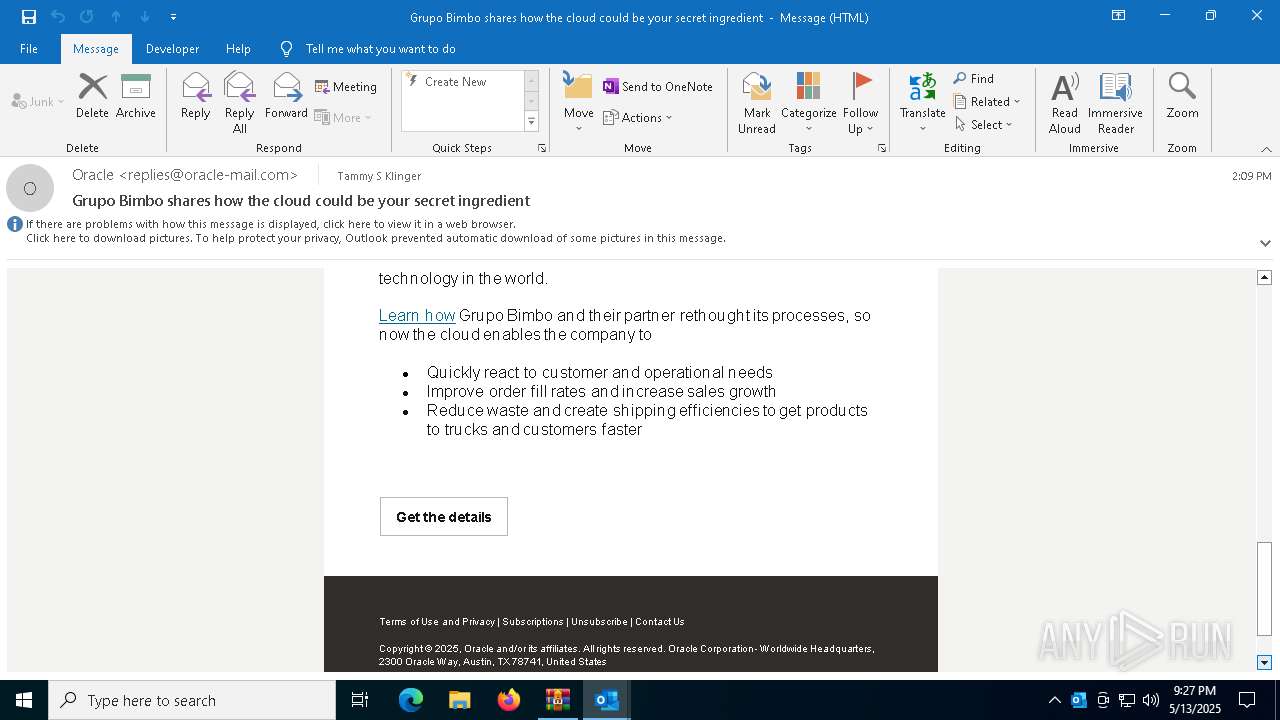Viewport: 1280px width, 720px height.
Task: Reply to the sender
Action: (196, 96)
